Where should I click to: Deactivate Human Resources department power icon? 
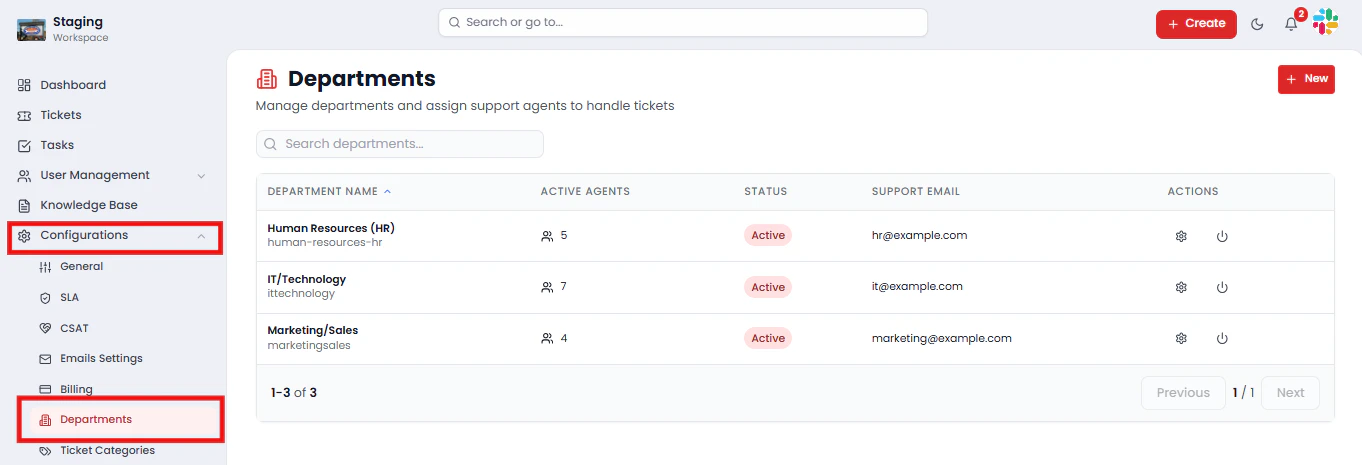(x=1222, y=236)
